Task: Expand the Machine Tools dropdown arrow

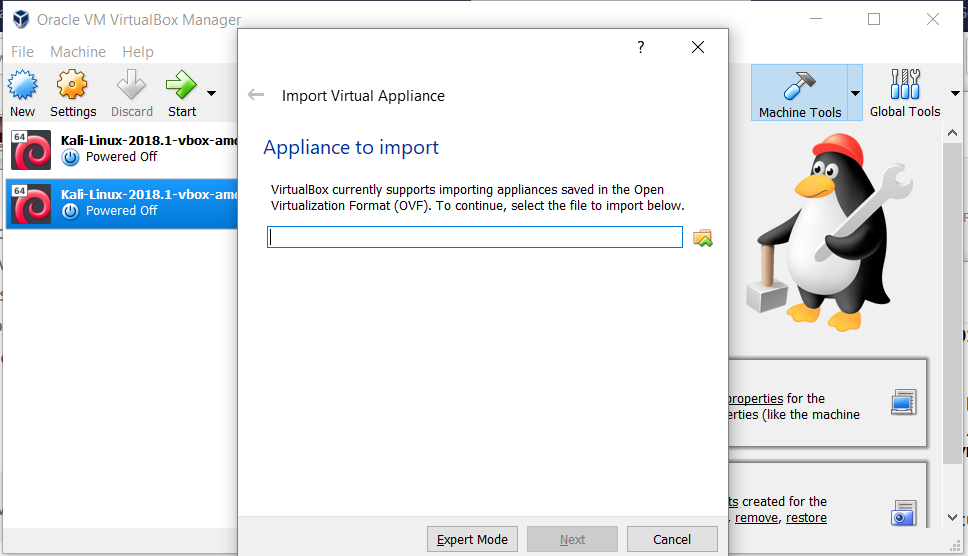Action: (855, 94)
